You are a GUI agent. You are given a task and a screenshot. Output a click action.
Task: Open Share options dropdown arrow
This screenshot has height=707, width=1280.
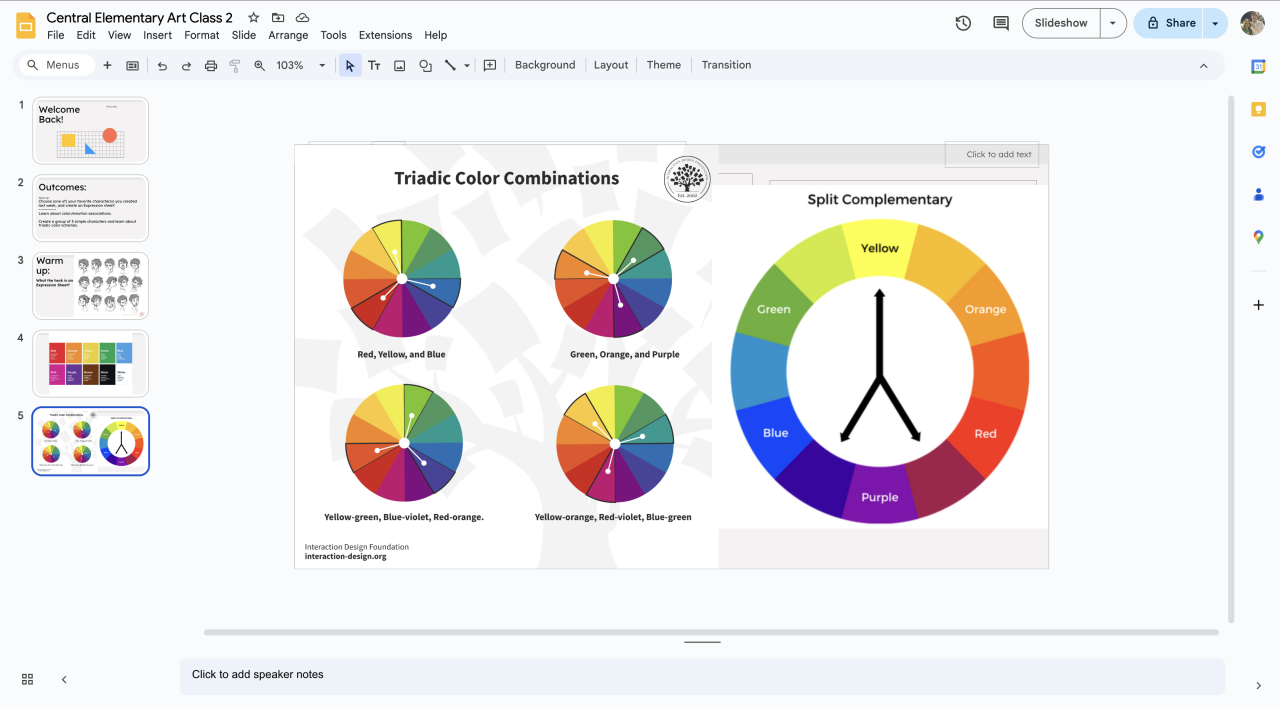tap(1215, 23)
